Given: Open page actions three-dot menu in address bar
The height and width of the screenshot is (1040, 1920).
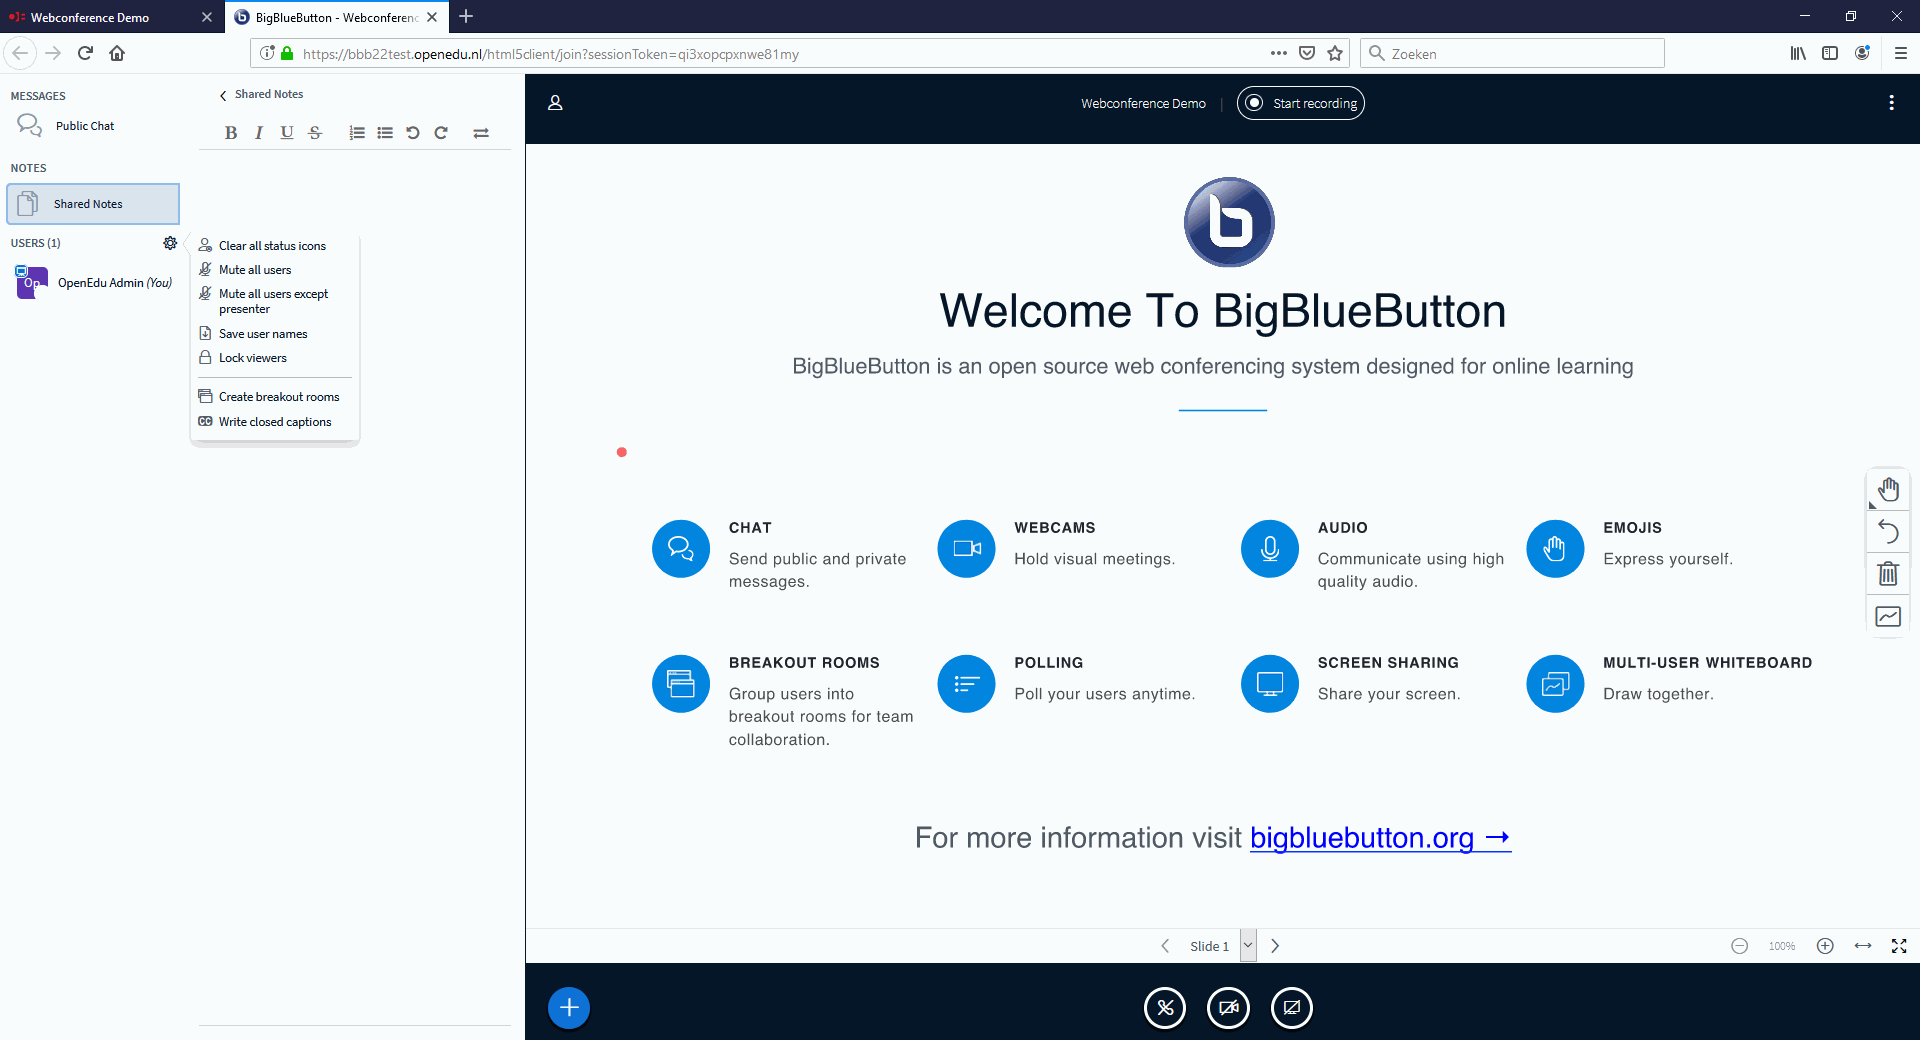Looking at the screenshot, I should tap(1279, 54).
